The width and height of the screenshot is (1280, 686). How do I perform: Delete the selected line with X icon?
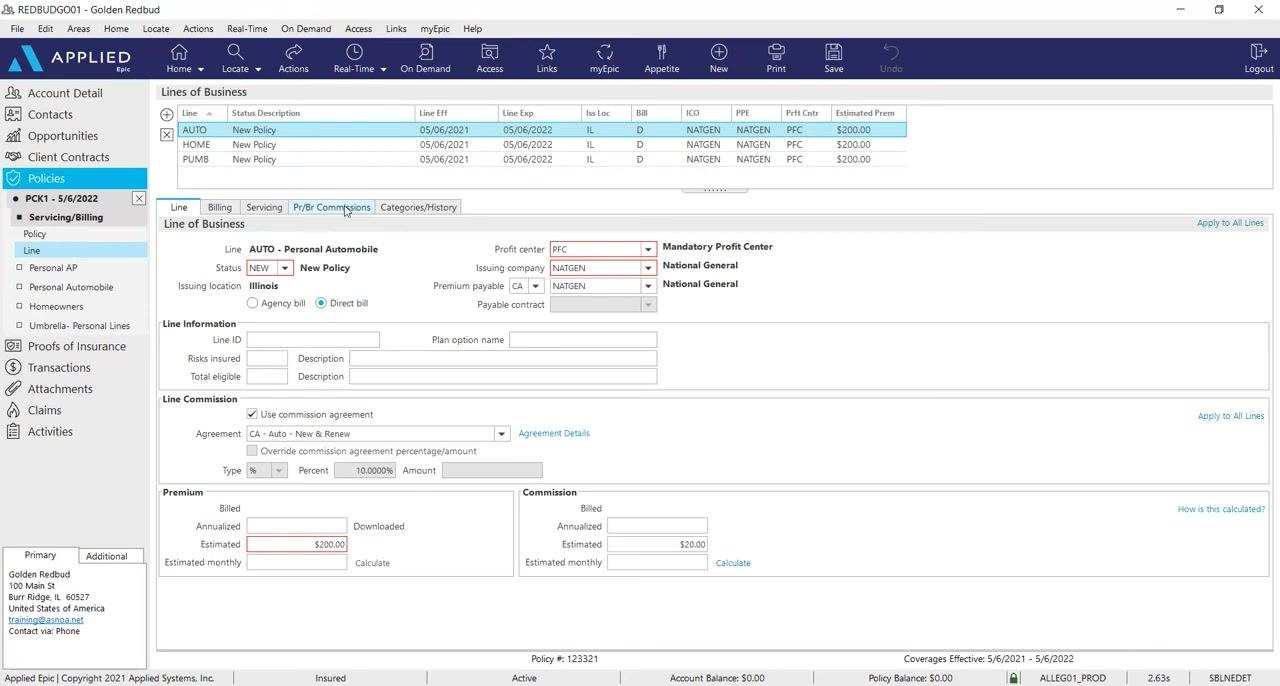click(167, 134)
